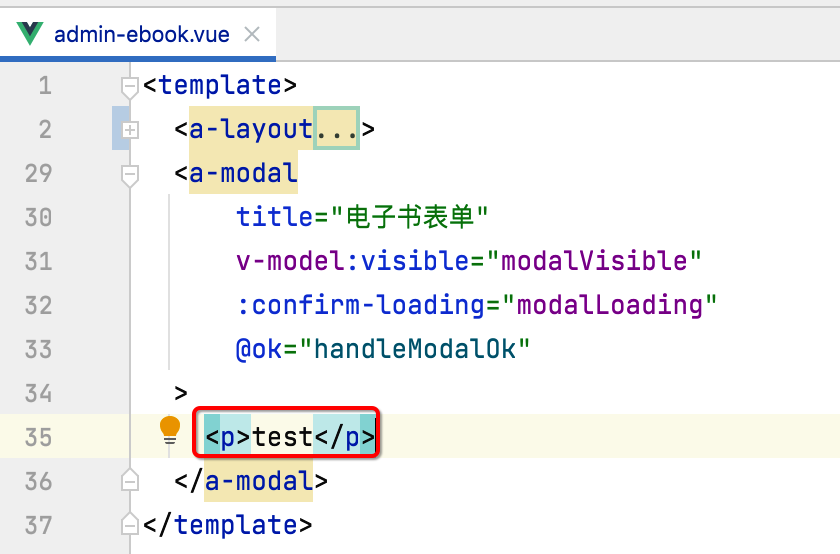Close the admin-ebook.vue tab
This screenshot has height=554, width=840.
252,35
